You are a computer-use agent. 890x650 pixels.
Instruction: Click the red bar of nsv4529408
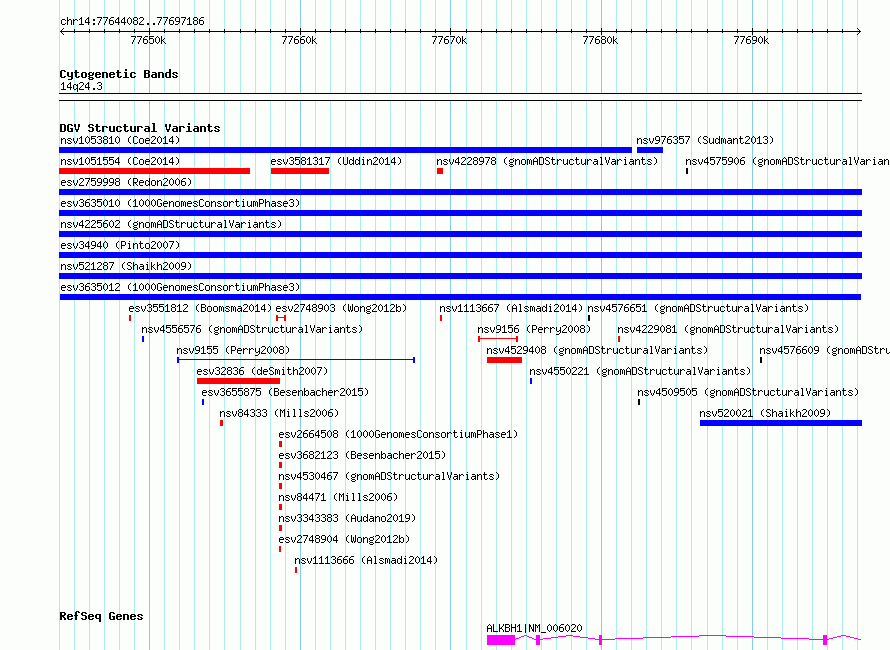coord(504,360)
